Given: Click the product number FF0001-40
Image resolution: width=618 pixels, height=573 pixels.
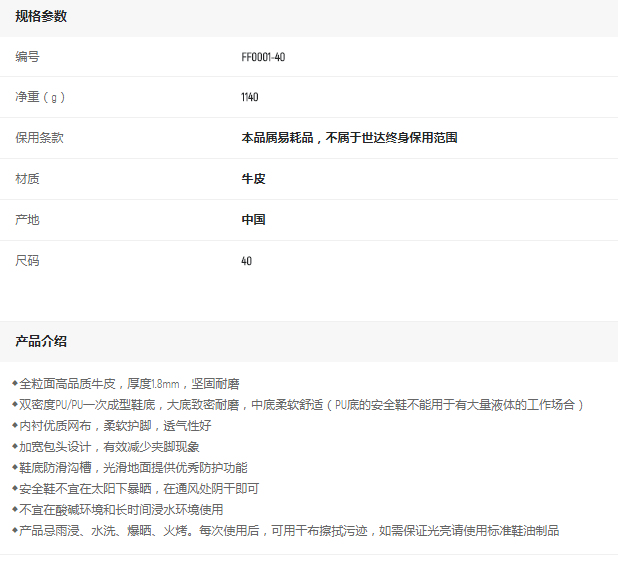Looking at the screenshot, I should pos(263,57).
